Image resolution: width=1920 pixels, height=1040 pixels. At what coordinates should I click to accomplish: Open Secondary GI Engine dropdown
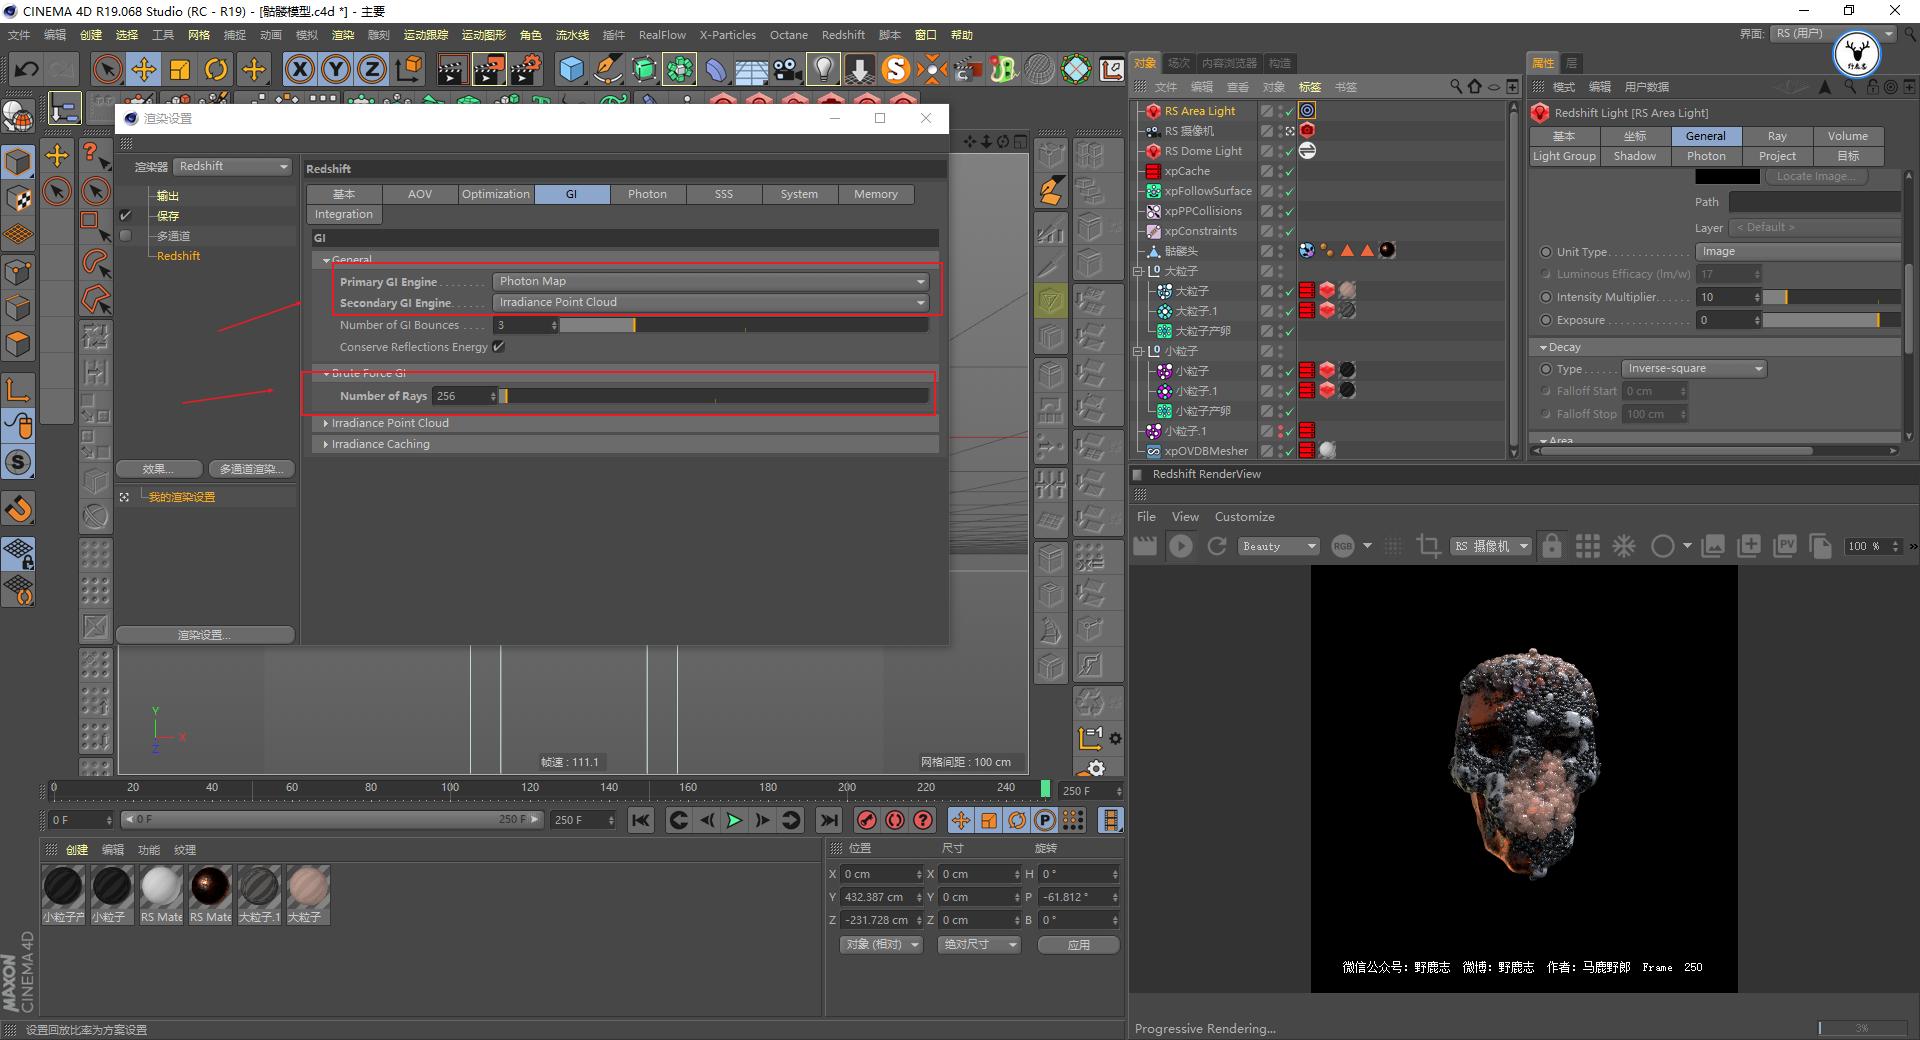coord(711,303)
